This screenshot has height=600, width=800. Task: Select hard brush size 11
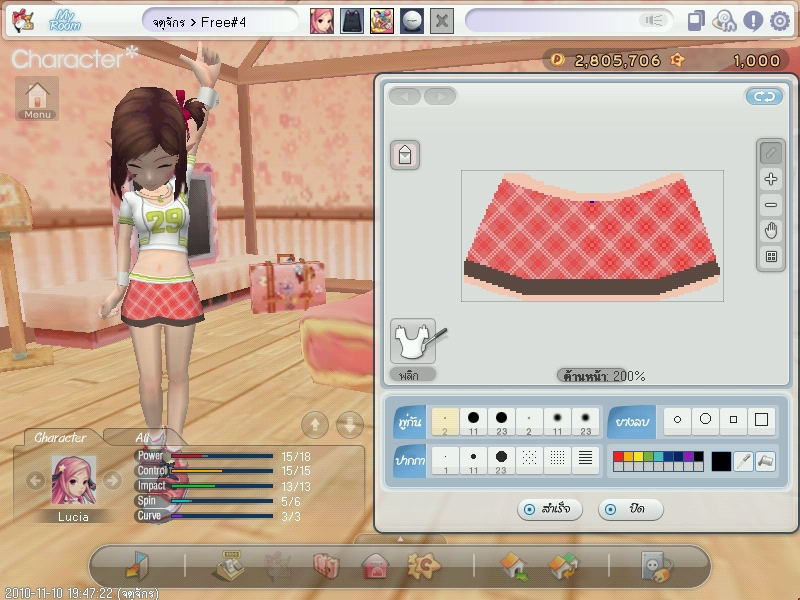click(x=473, y=421)
